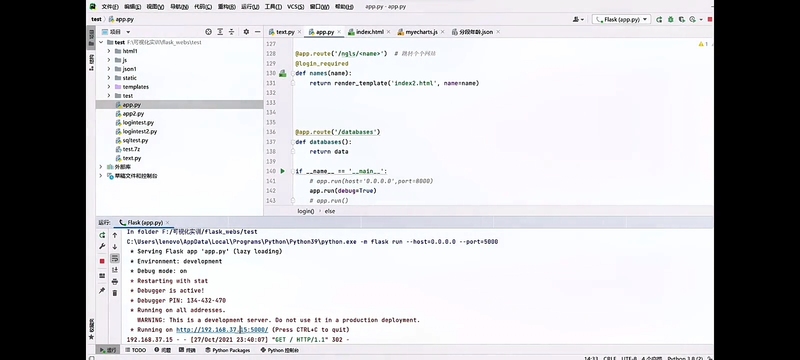Open 终端 terminal tool window

pyautogui.click(x=188, y=350)
